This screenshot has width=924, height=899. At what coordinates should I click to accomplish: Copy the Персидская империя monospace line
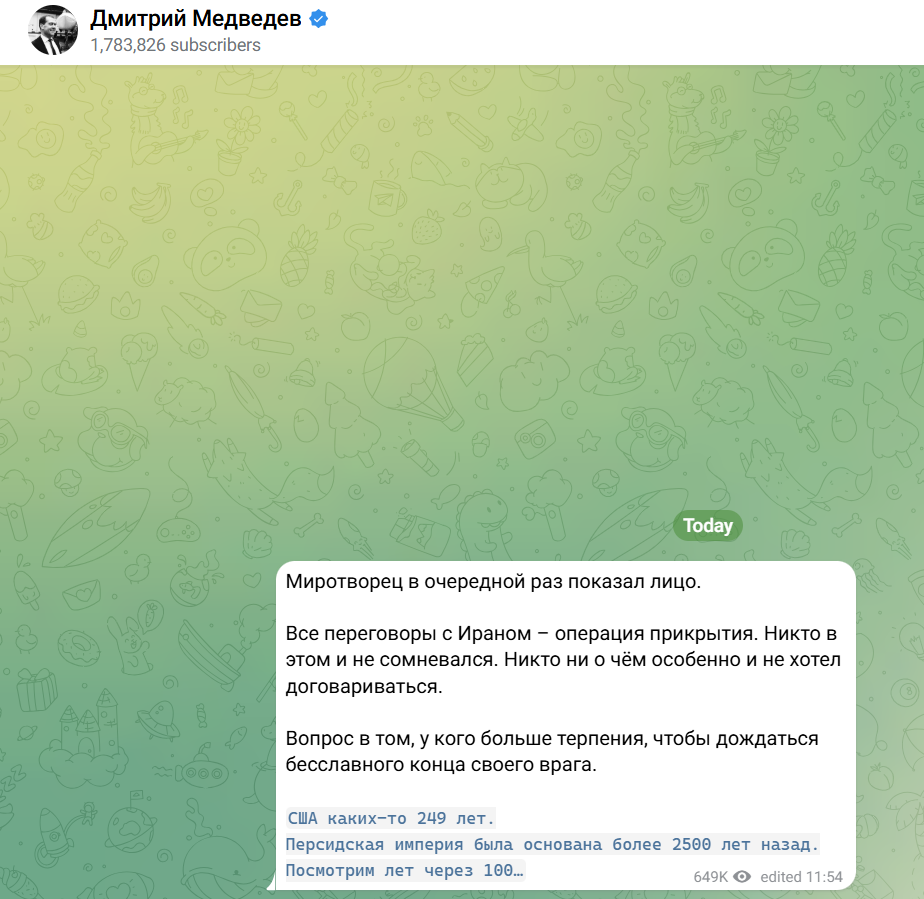click(x=552, y=844)
